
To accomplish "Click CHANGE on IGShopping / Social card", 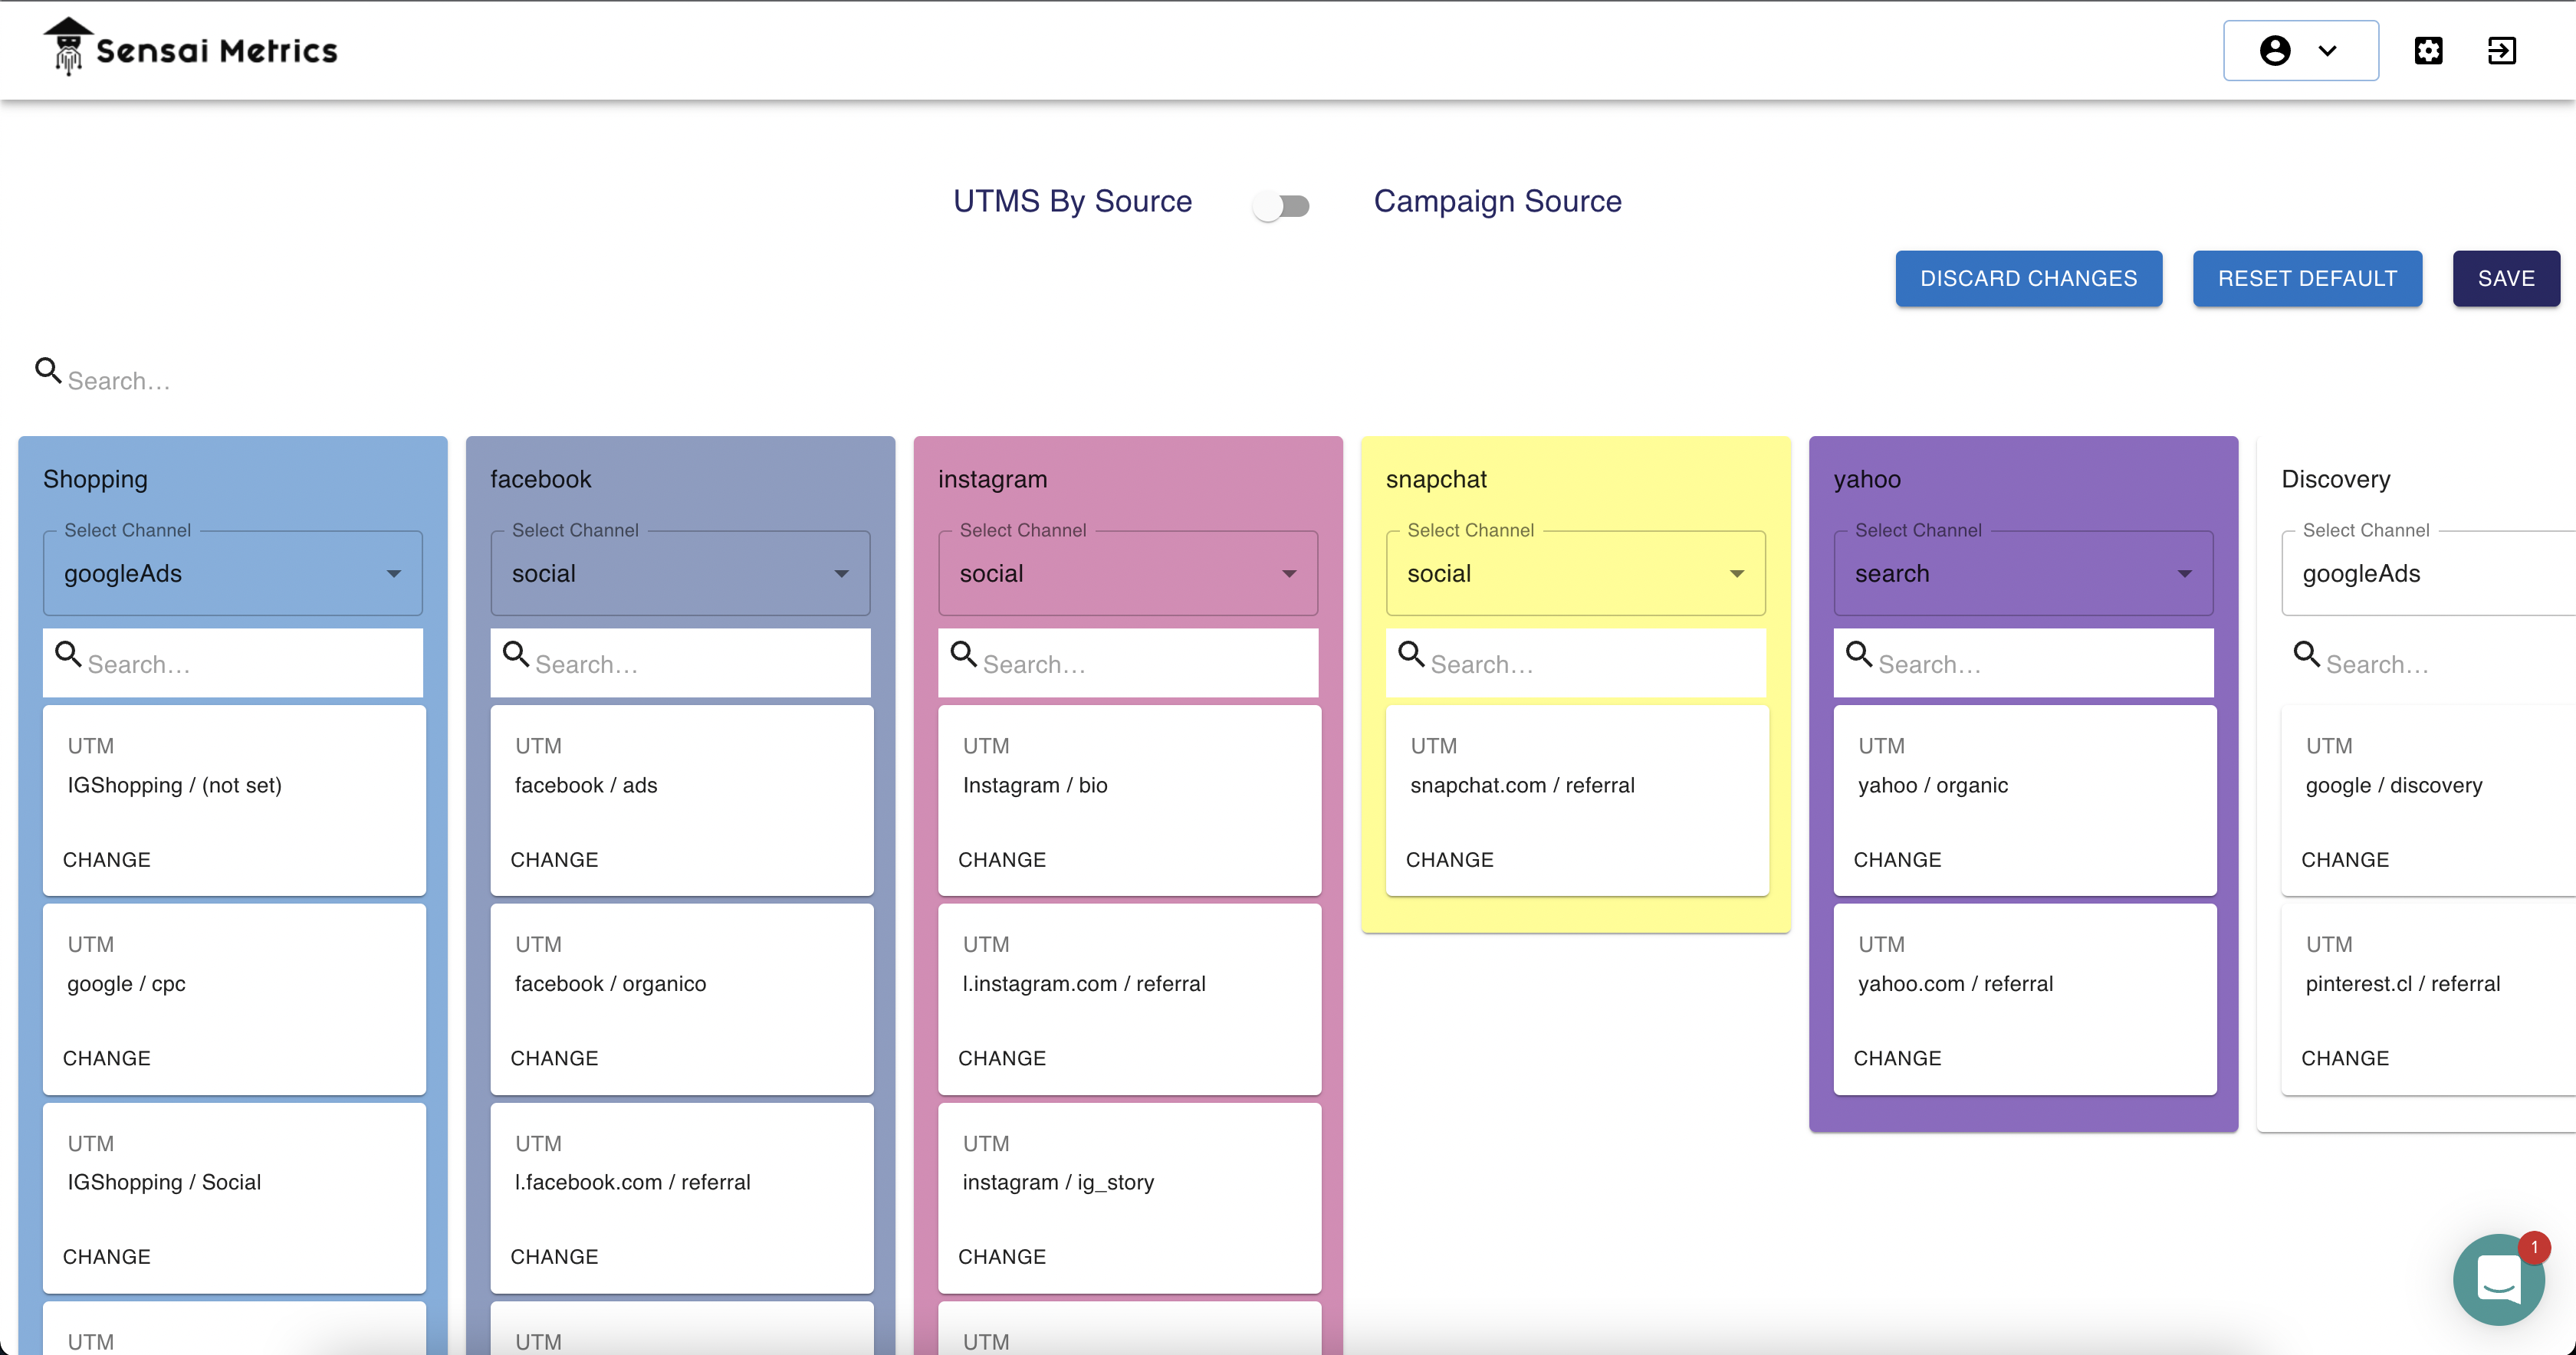I will click(x=107, y=1257).
